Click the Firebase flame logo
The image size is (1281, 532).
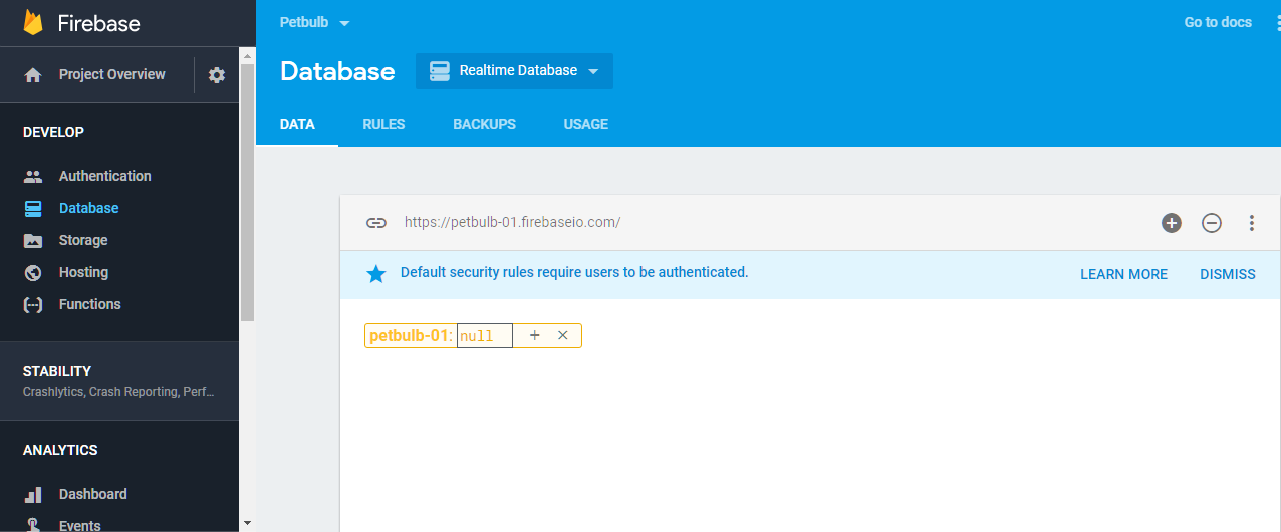[33, 23]
